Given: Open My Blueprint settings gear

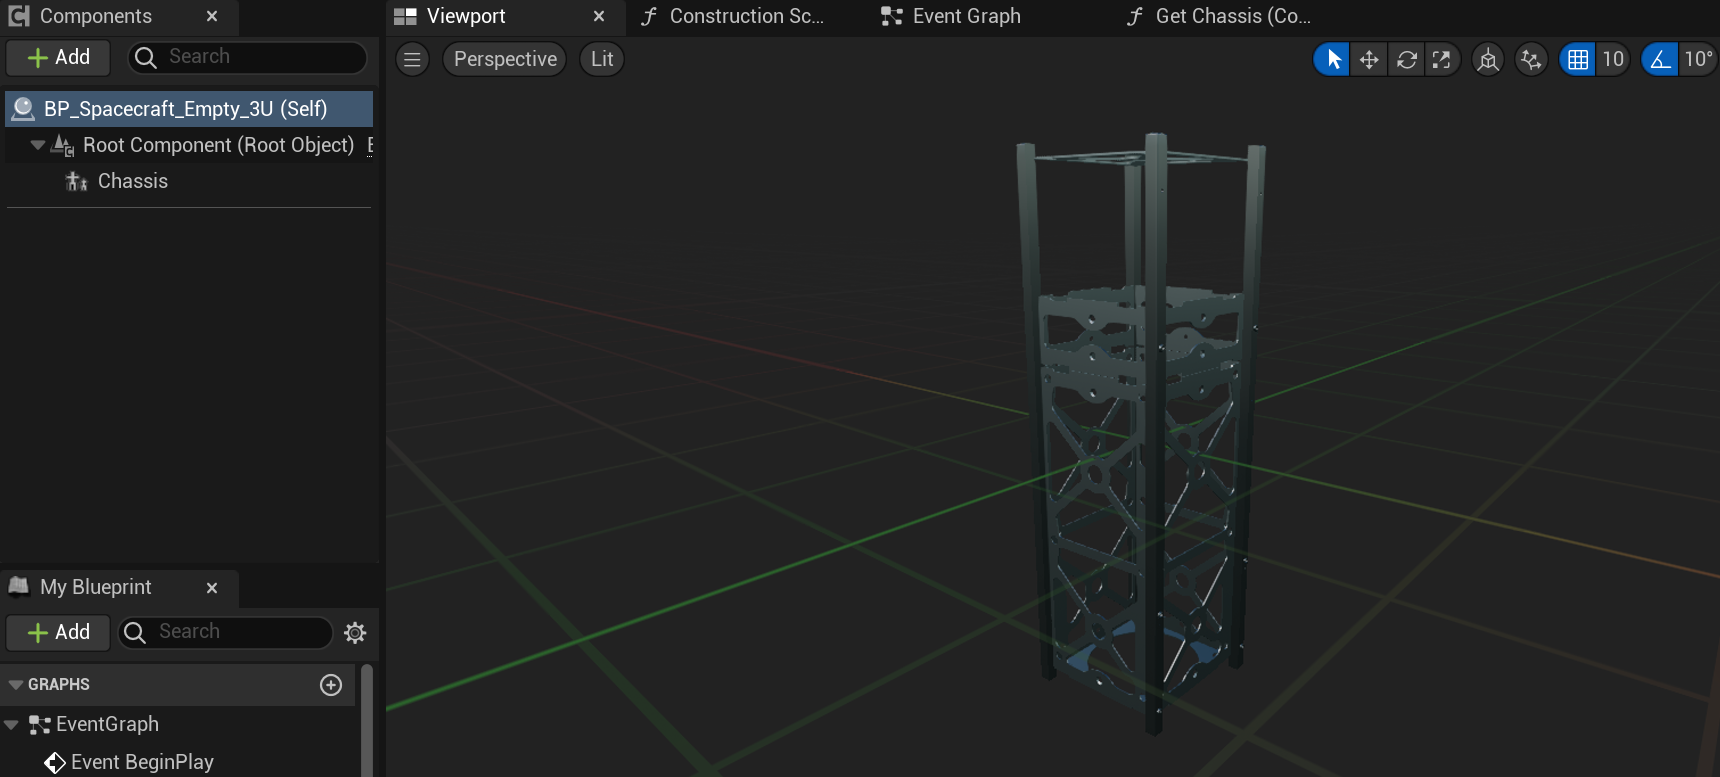Looking at the screenshot, I should [355, 632].
